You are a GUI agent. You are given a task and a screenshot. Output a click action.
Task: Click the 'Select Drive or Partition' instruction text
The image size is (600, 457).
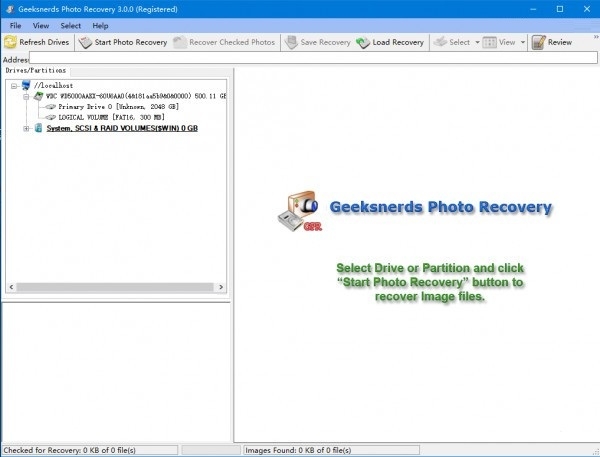pyautogui.click(x=430, y=282)
